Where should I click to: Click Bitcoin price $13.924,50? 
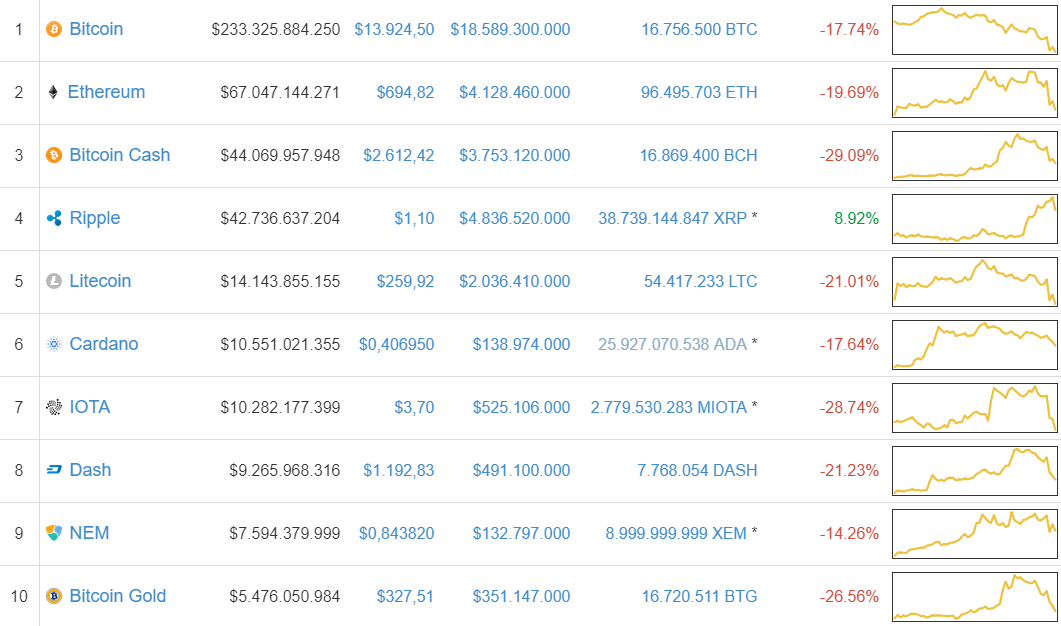(x=394, y=29)
